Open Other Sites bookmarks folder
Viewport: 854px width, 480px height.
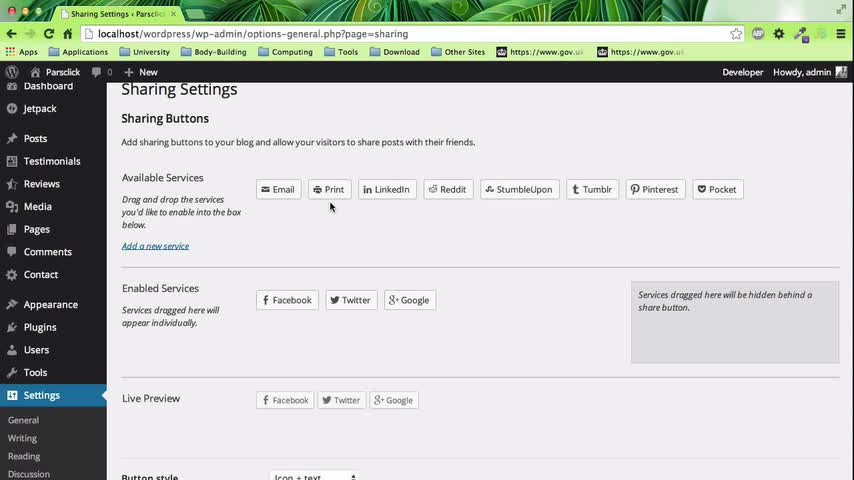click(458, 52)
